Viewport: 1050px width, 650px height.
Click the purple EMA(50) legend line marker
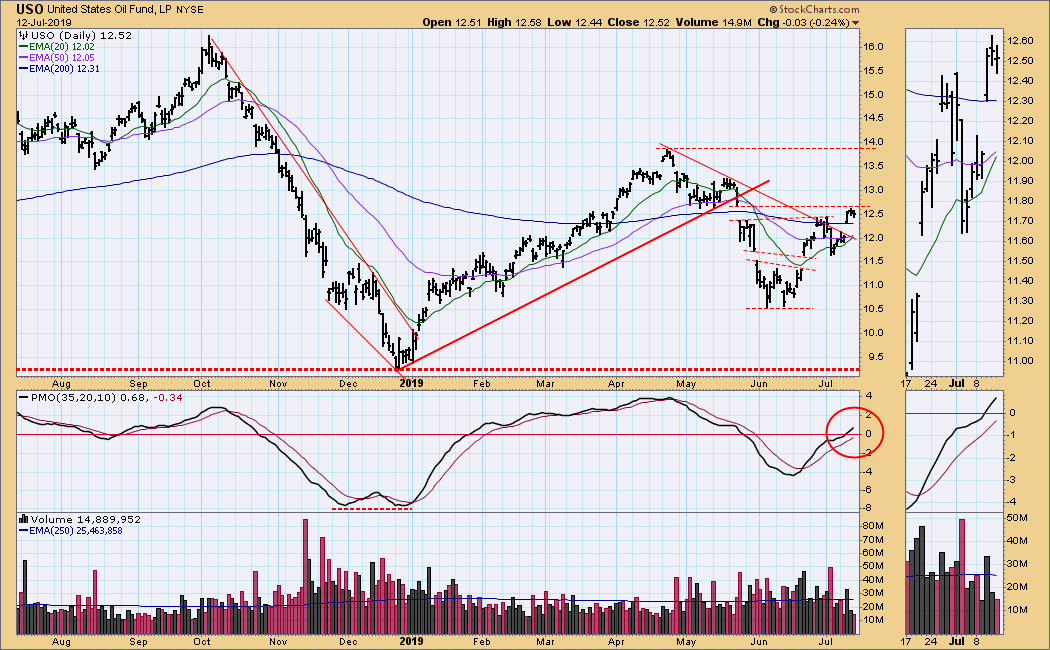point(23,58)
